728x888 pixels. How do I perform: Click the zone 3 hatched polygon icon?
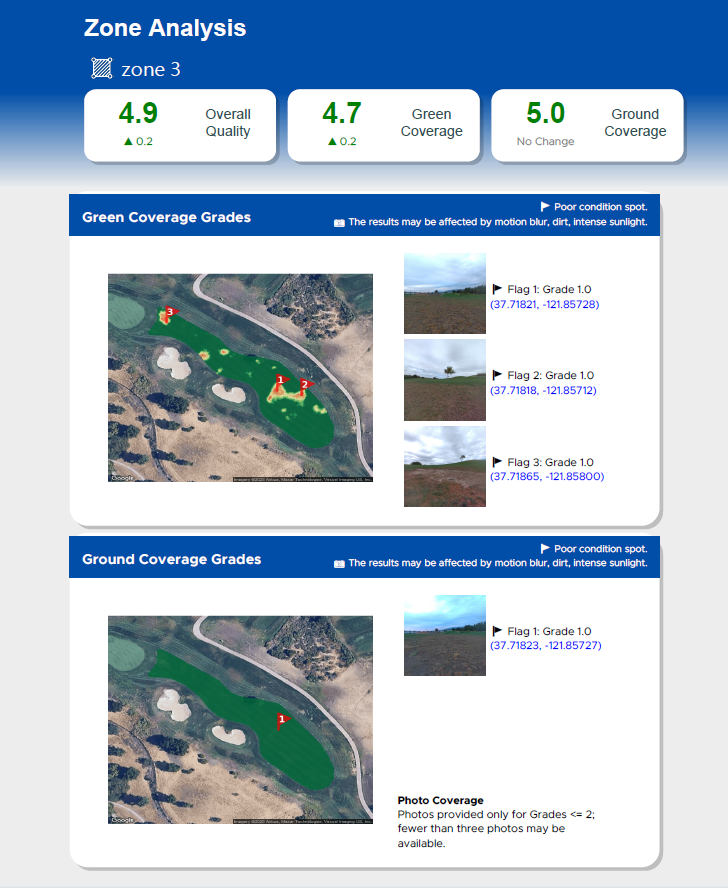pos(102,69)
